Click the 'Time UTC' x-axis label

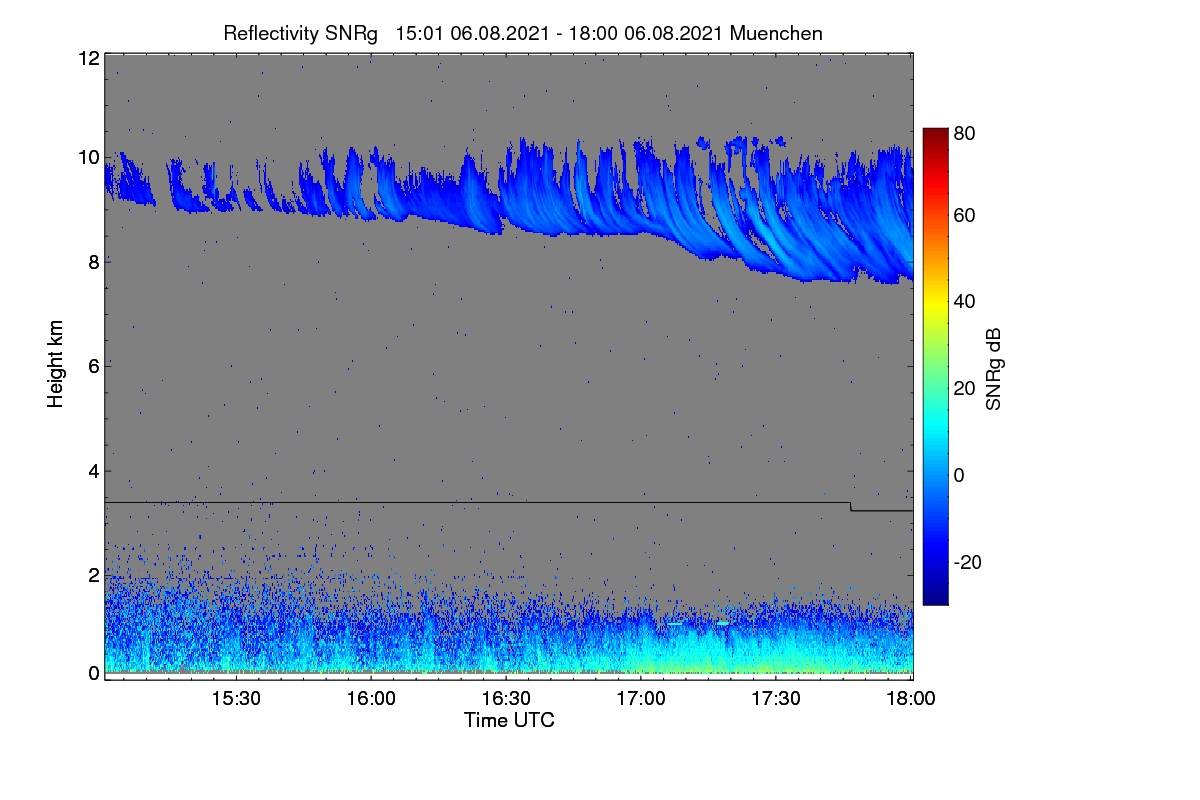pos(509,720)
